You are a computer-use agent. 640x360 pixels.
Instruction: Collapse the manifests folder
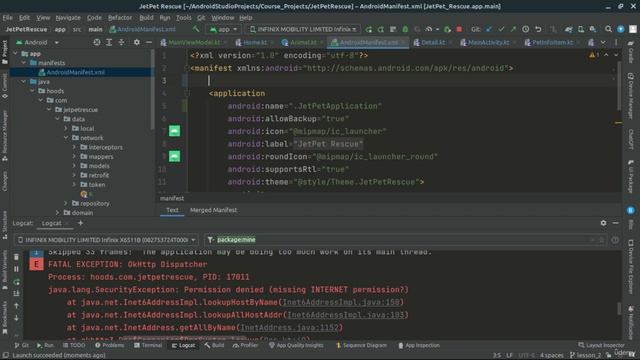pos(24,63)
